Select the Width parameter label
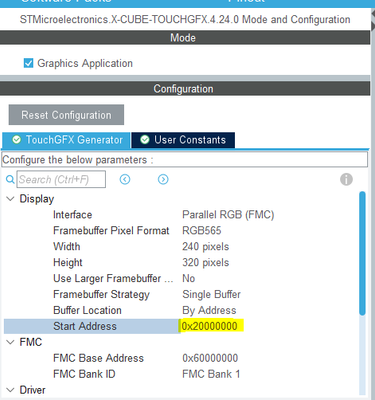The height and width of the screenshot is (400, 375). (67, 247)
